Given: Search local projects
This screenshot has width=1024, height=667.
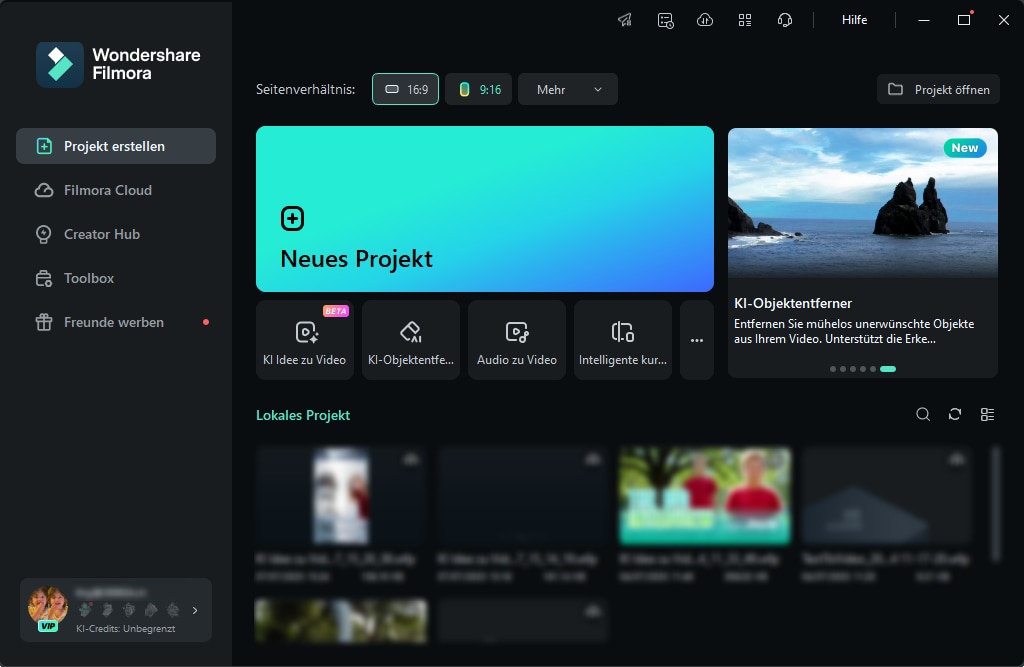Looking at the screenshot, I should (x=923, y=414).
